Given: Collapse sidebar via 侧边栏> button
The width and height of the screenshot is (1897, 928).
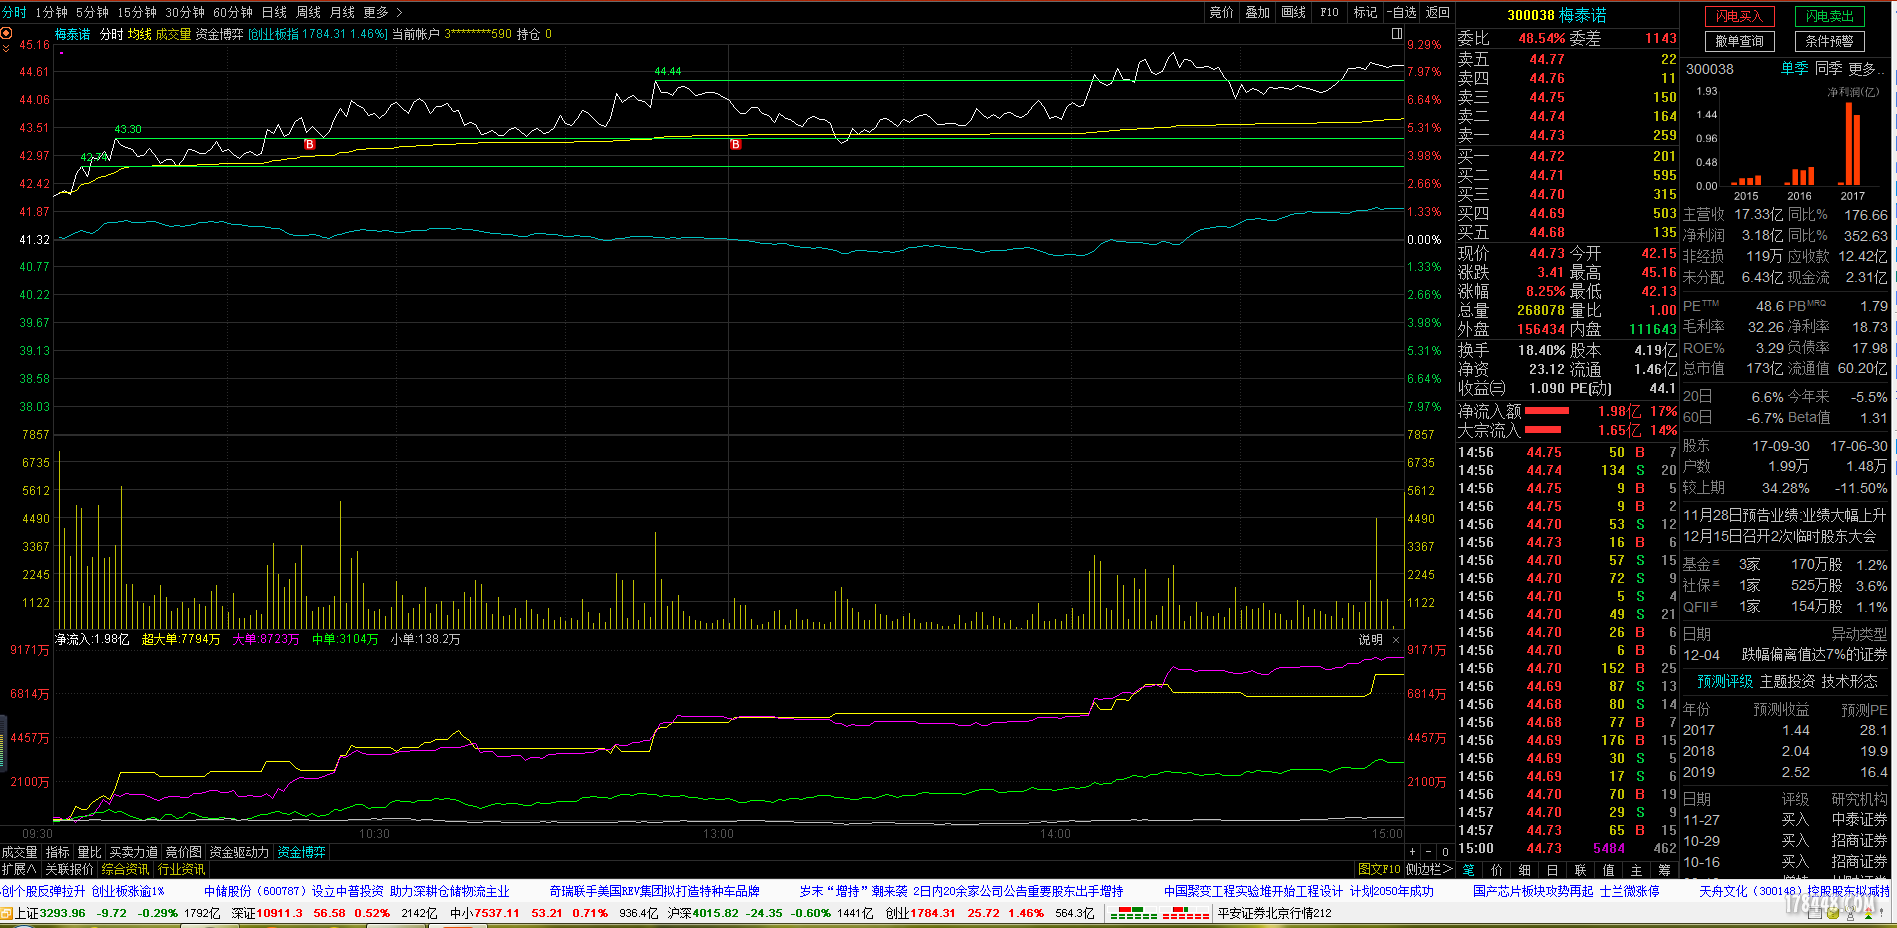Looking at the screenshot, I should 1429,869.
